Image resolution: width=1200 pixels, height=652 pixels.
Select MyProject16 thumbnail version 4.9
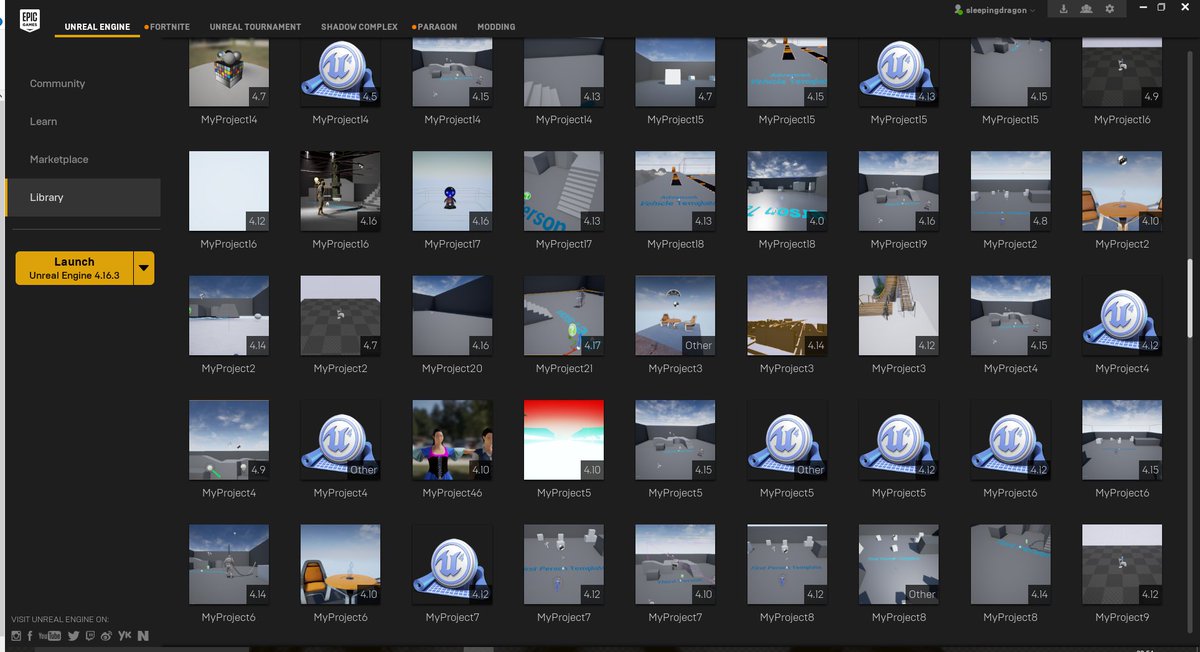tap(1122, 72)
